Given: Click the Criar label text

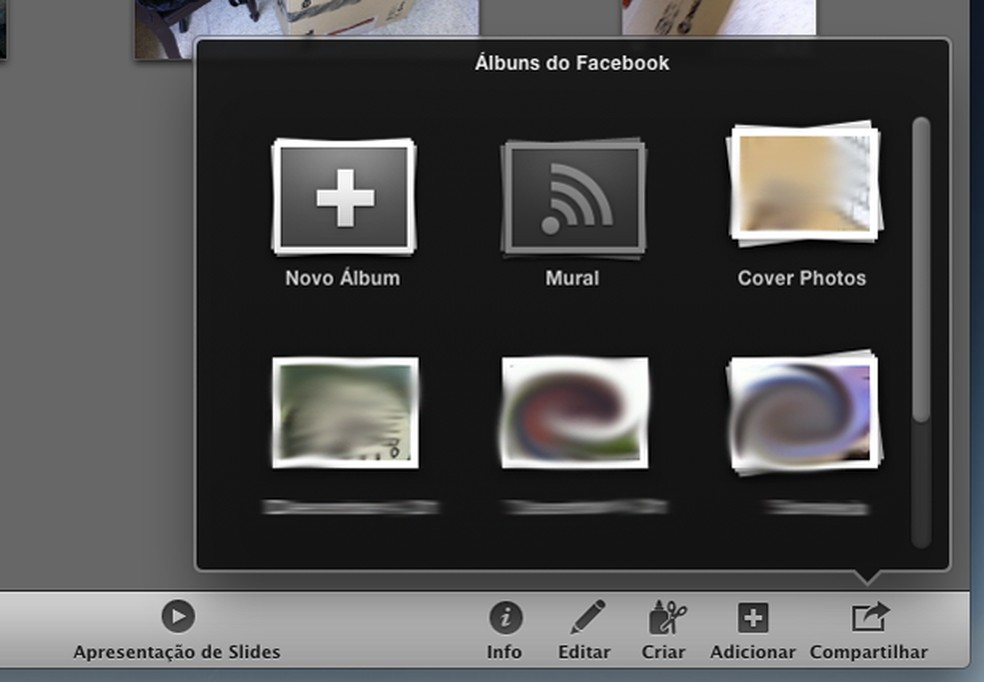Looking at the screenshot, I should coord(663,653).
